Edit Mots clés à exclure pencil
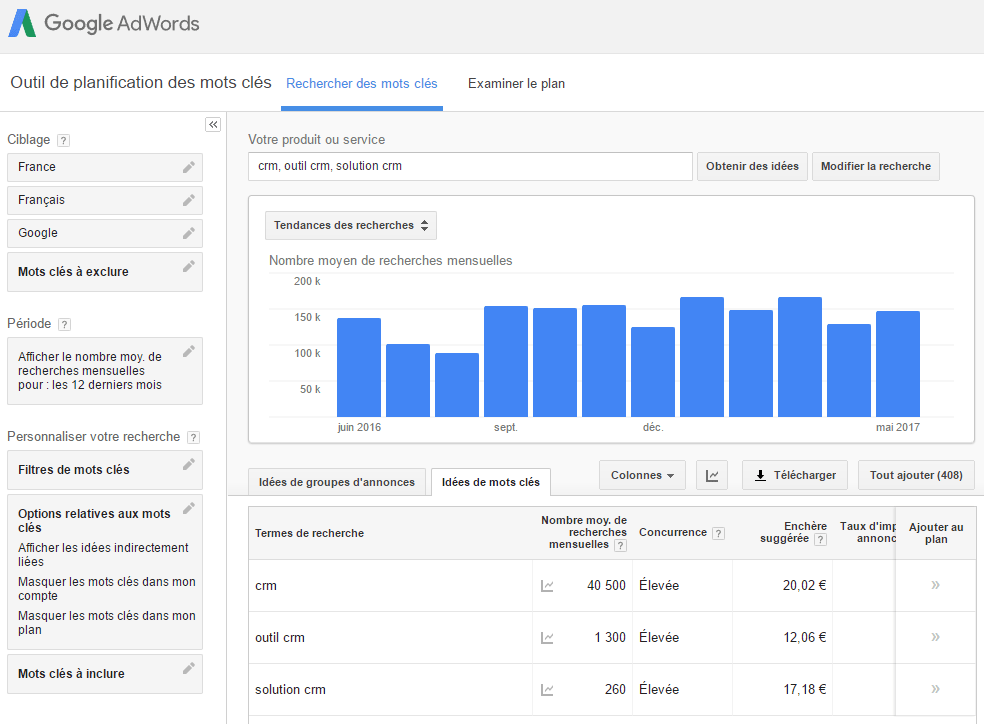 (x=188, y=267)
